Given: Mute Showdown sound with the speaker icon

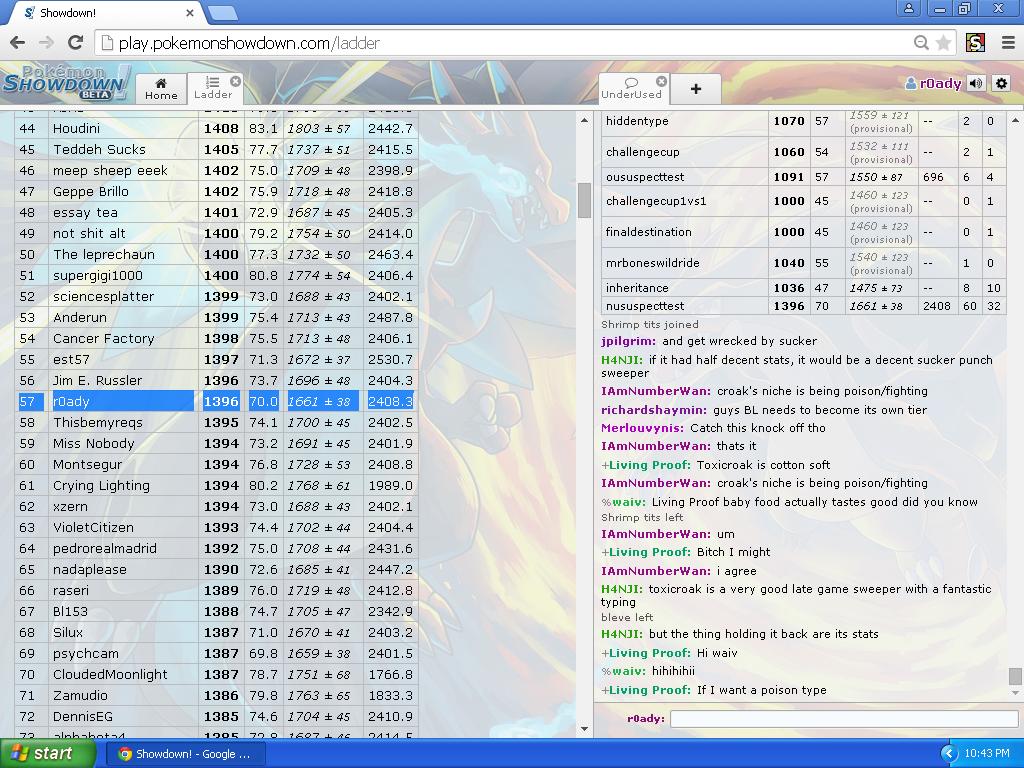Looking at the screenshot, I should (x=974, y=84).
